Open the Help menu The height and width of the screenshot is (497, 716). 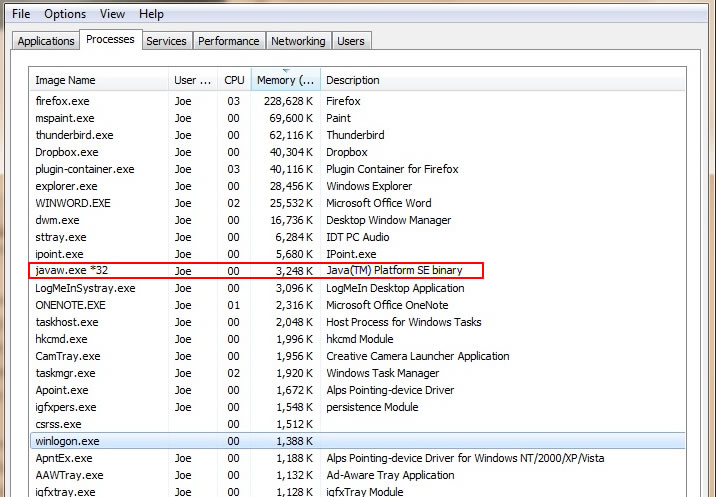tap(151, 14)
